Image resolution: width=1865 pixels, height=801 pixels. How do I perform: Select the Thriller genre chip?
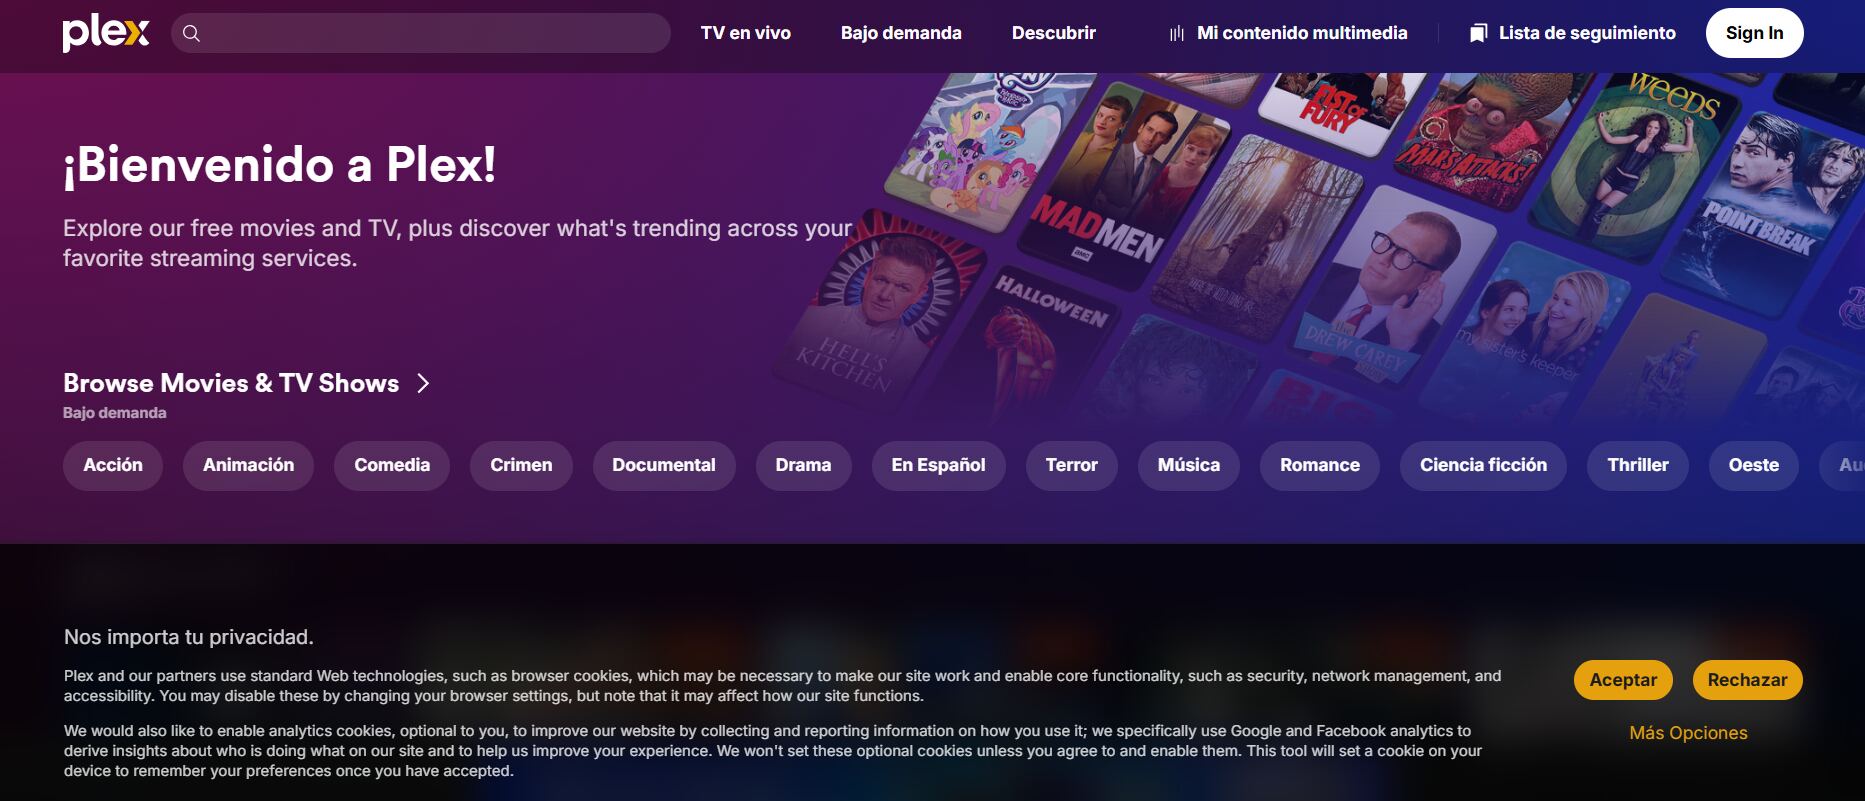(1638, 465)
